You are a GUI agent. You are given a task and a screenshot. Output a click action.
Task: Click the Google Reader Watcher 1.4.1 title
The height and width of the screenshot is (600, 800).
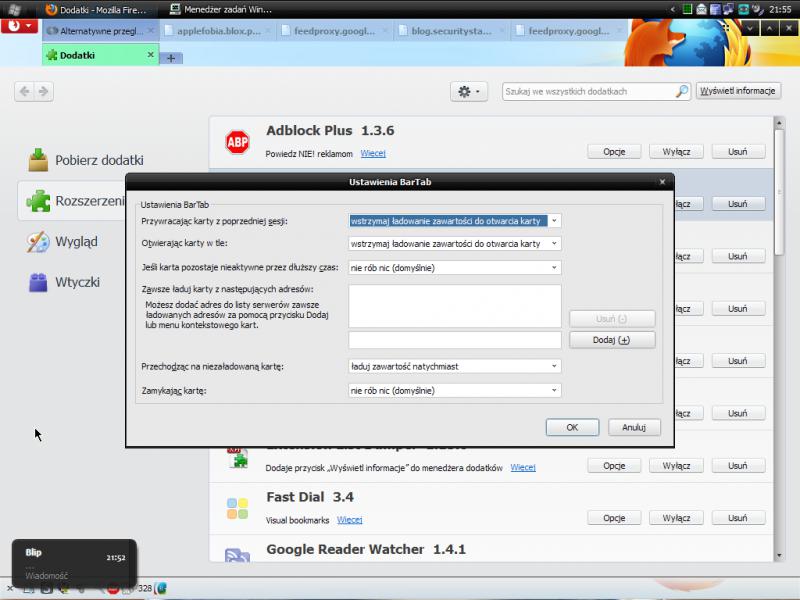click(x=366, y=549)
